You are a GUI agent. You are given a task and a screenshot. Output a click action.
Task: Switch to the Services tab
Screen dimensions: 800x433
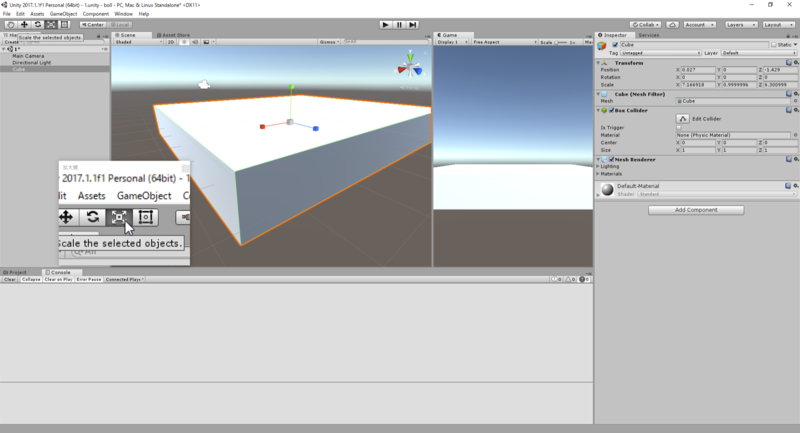point(648,35)
